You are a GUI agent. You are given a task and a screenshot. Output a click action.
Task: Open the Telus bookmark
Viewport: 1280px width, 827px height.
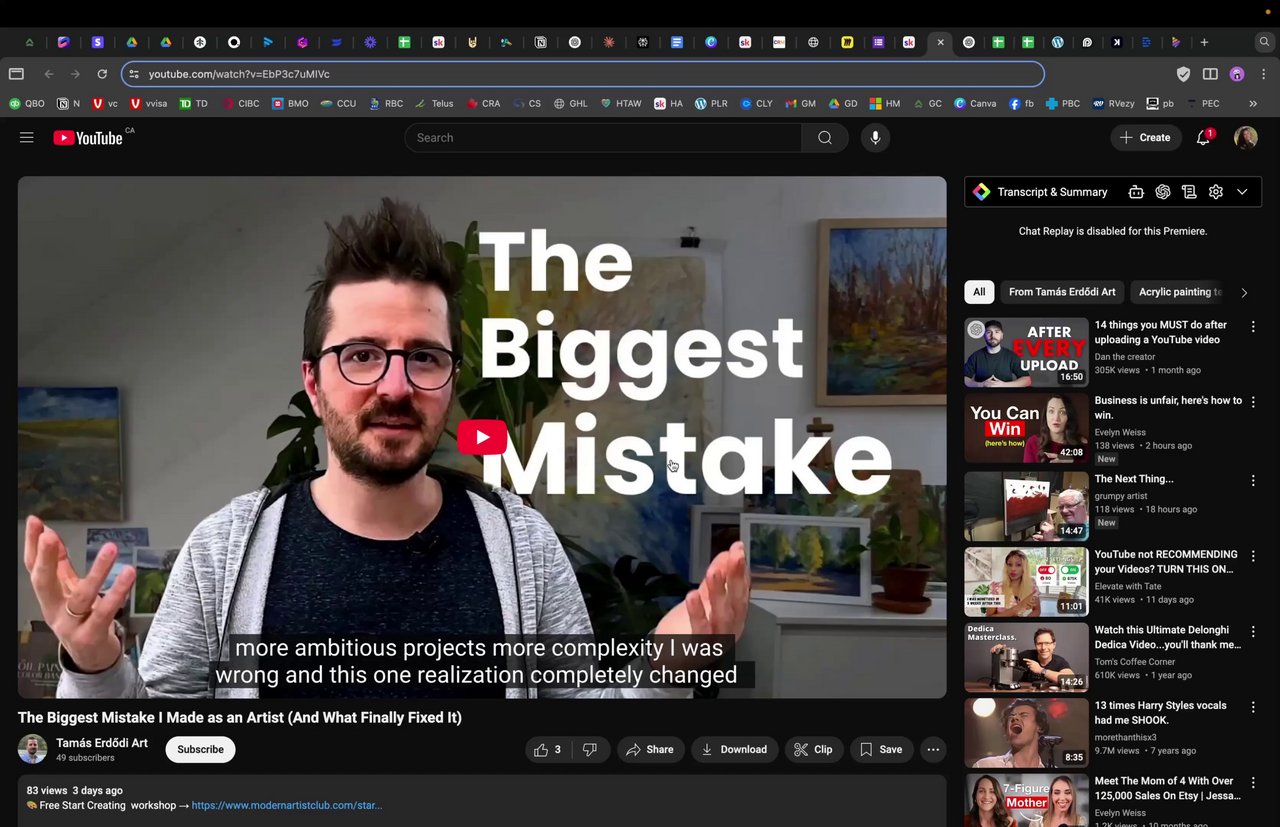(x=434, y=103)
